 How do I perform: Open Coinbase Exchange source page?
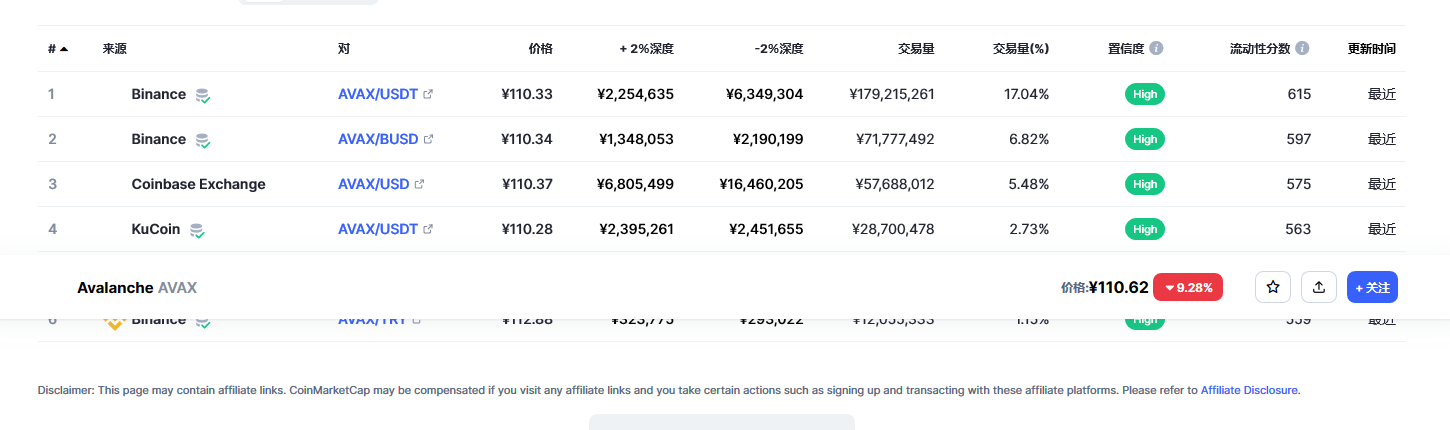198,184
